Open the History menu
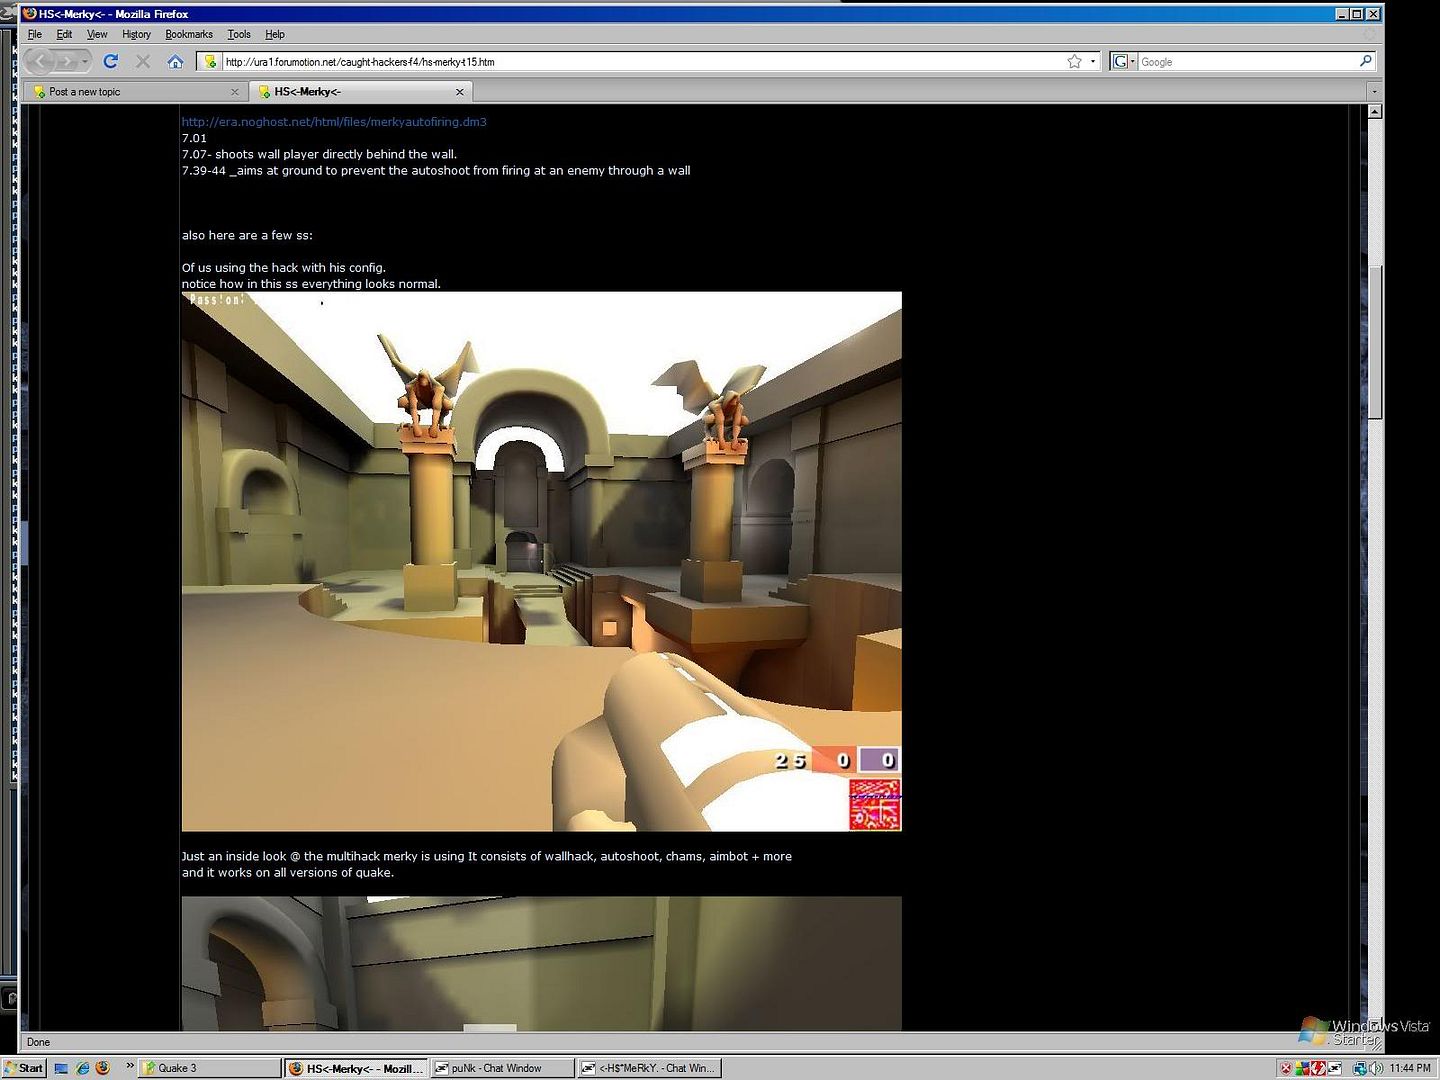Screen dimensions: 1440x1080 pos(136,34)
